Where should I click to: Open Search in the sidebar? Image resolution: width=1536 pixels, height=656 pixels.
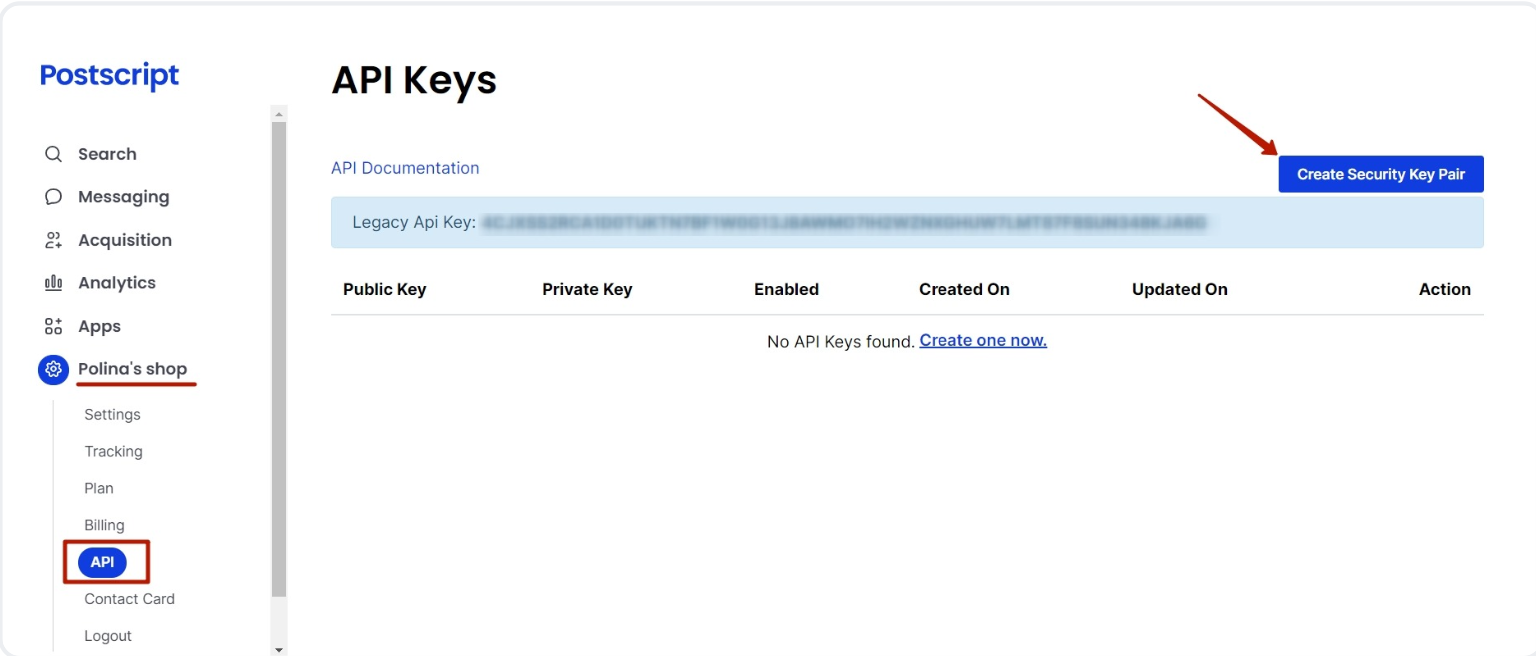coord(107,154)
